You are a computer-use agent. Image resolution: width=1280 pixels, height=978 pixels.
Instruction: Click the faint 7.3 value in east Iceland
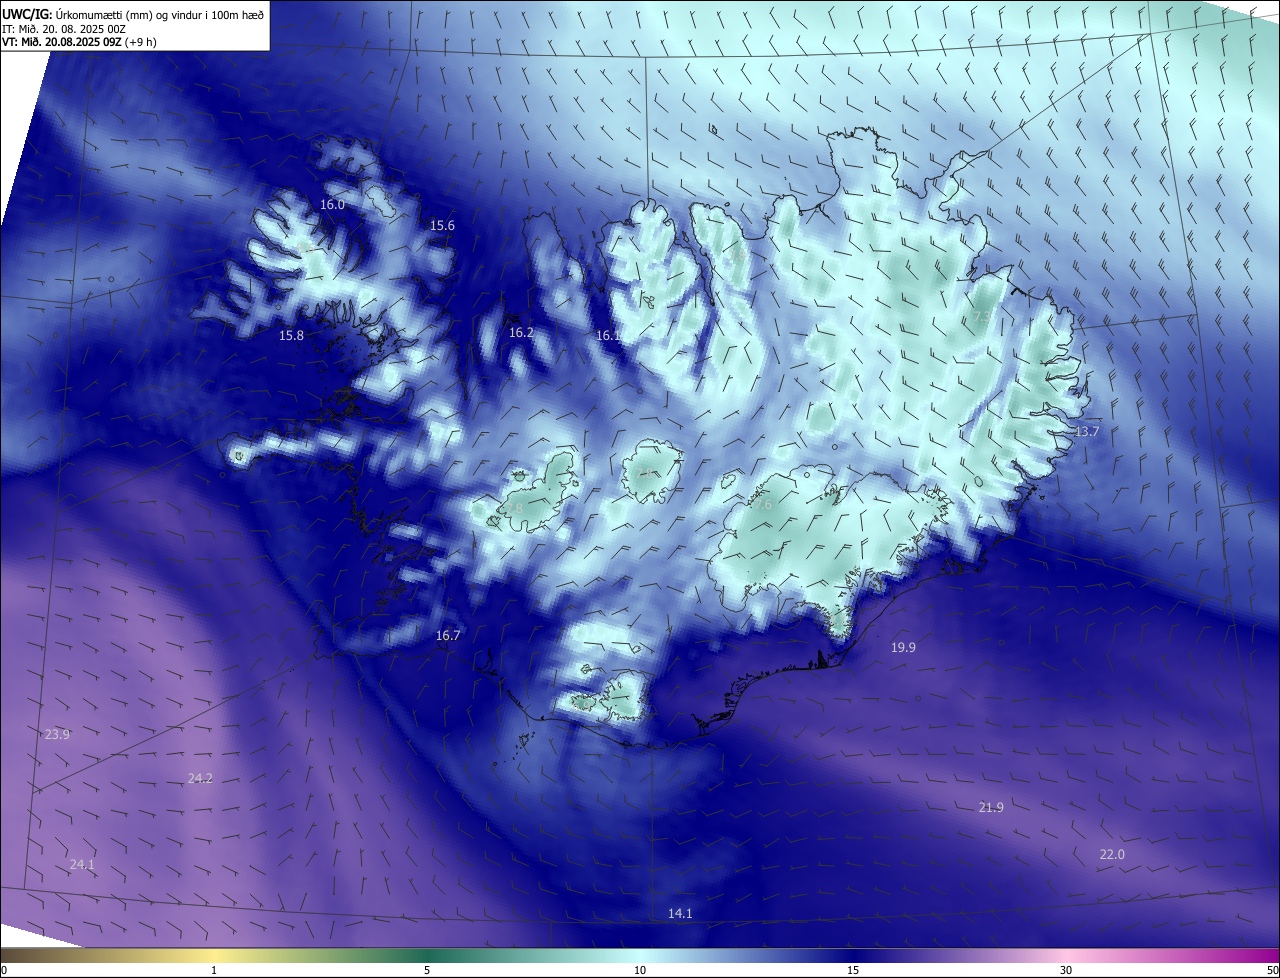point(982,317)
